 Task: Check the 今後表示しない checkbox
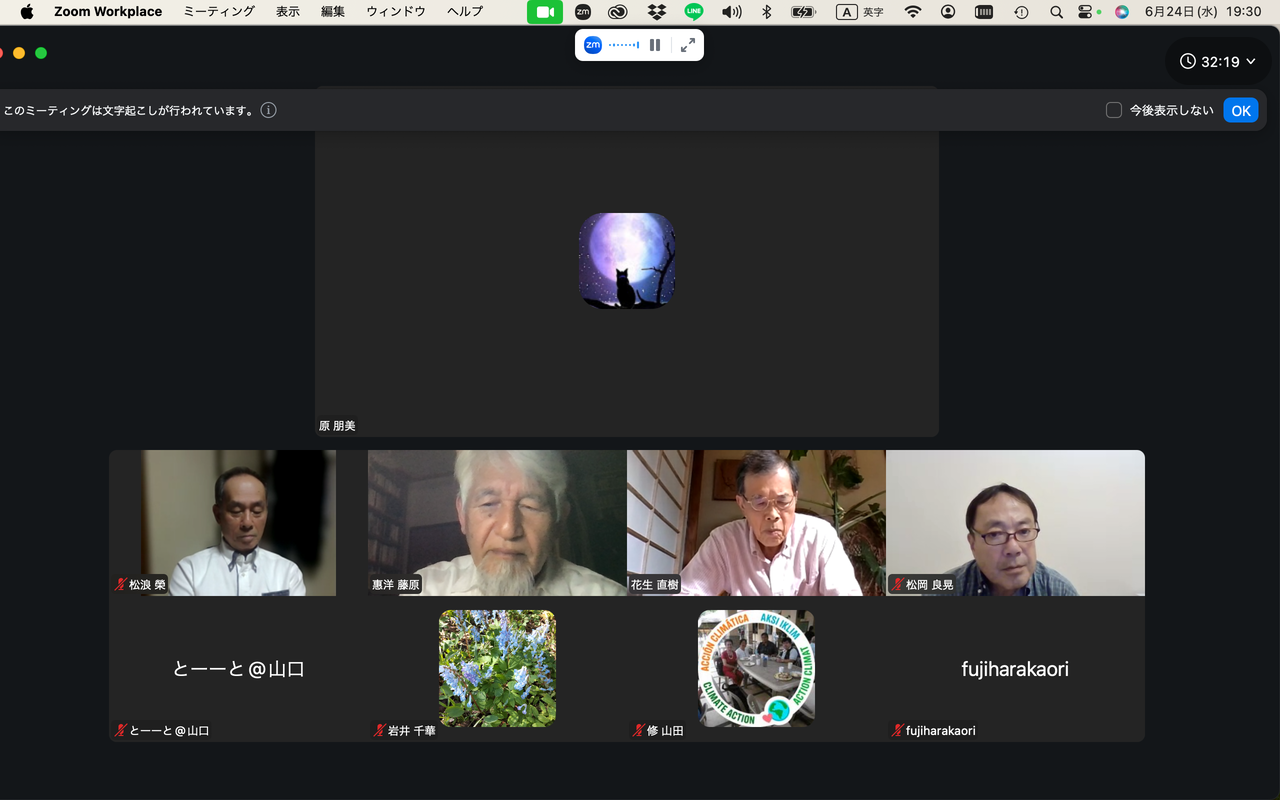pos(1114,110)
